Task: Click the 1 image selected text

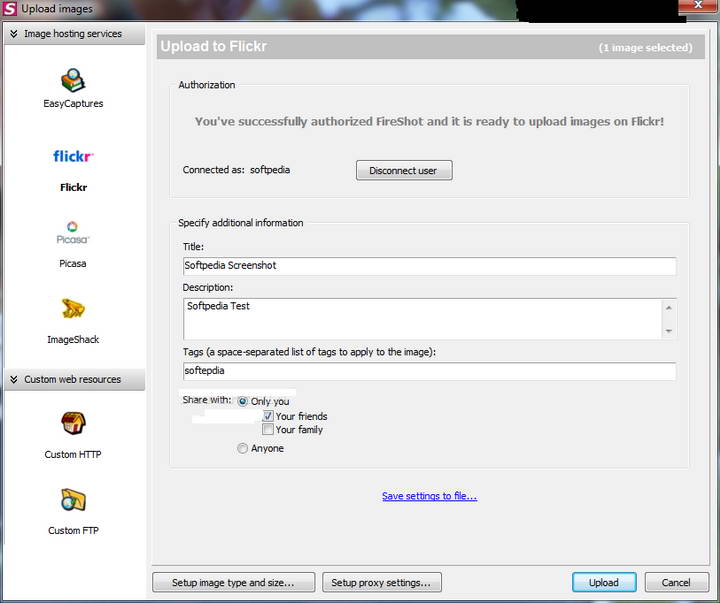Action: pyautogui.click(x=646, y=48)
